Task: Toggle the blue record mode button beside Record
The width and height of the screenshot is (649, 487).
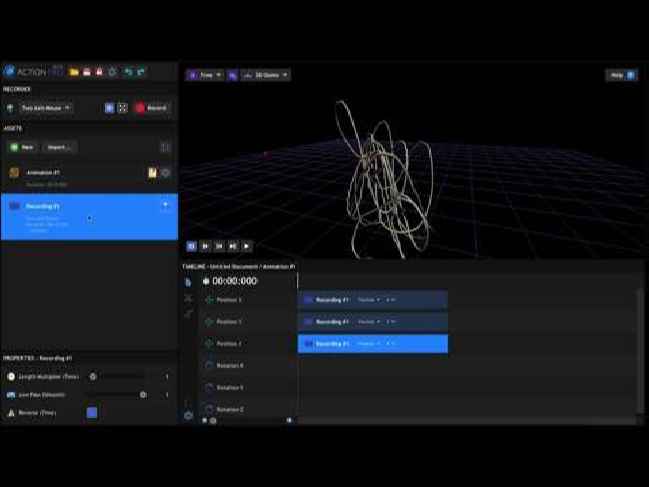Action: point(109,108)
